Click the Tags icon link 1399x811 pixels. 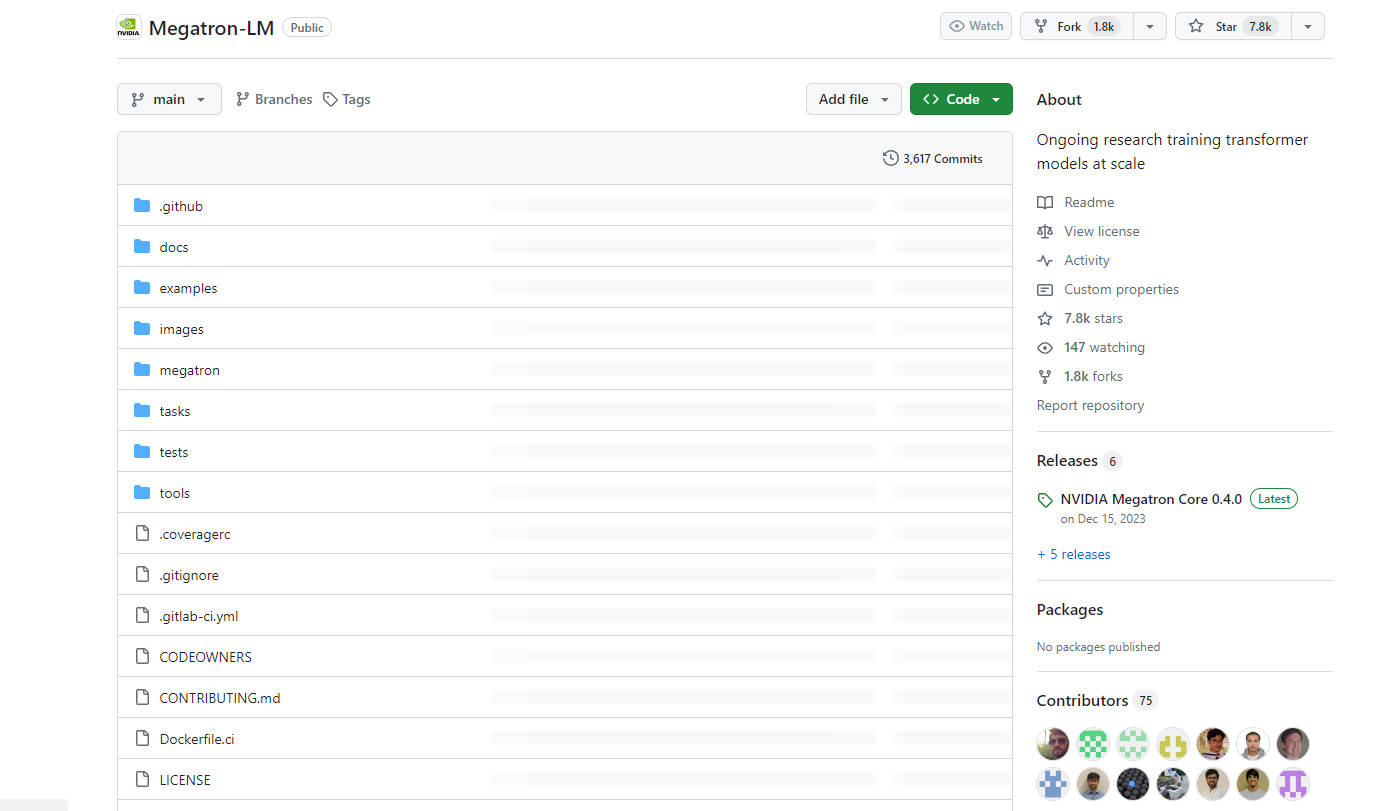(330, 99)
